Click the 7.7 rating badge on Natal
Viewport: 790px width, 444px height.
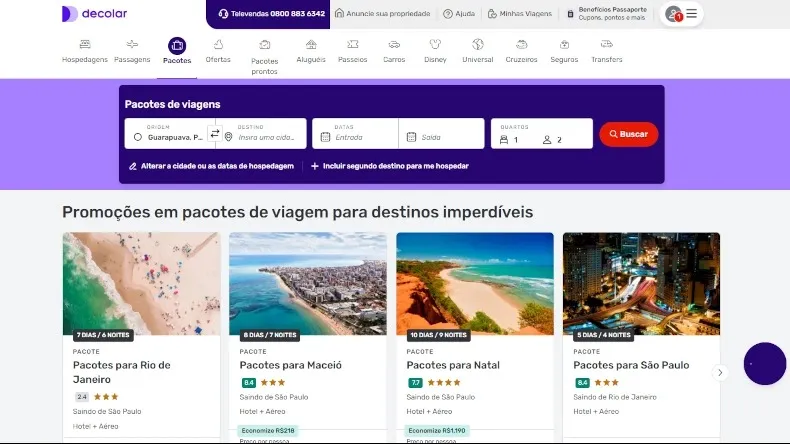(415, 383)
